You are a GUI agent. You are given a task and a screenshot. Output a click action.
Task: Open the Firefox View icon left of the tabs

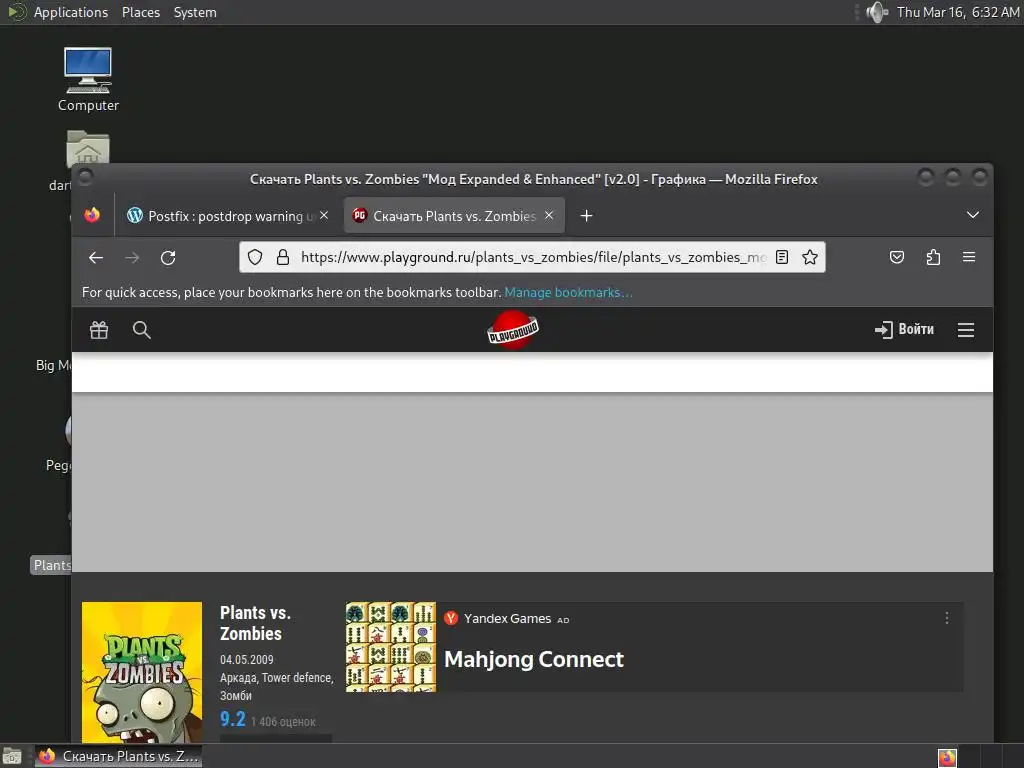point(92,215)
